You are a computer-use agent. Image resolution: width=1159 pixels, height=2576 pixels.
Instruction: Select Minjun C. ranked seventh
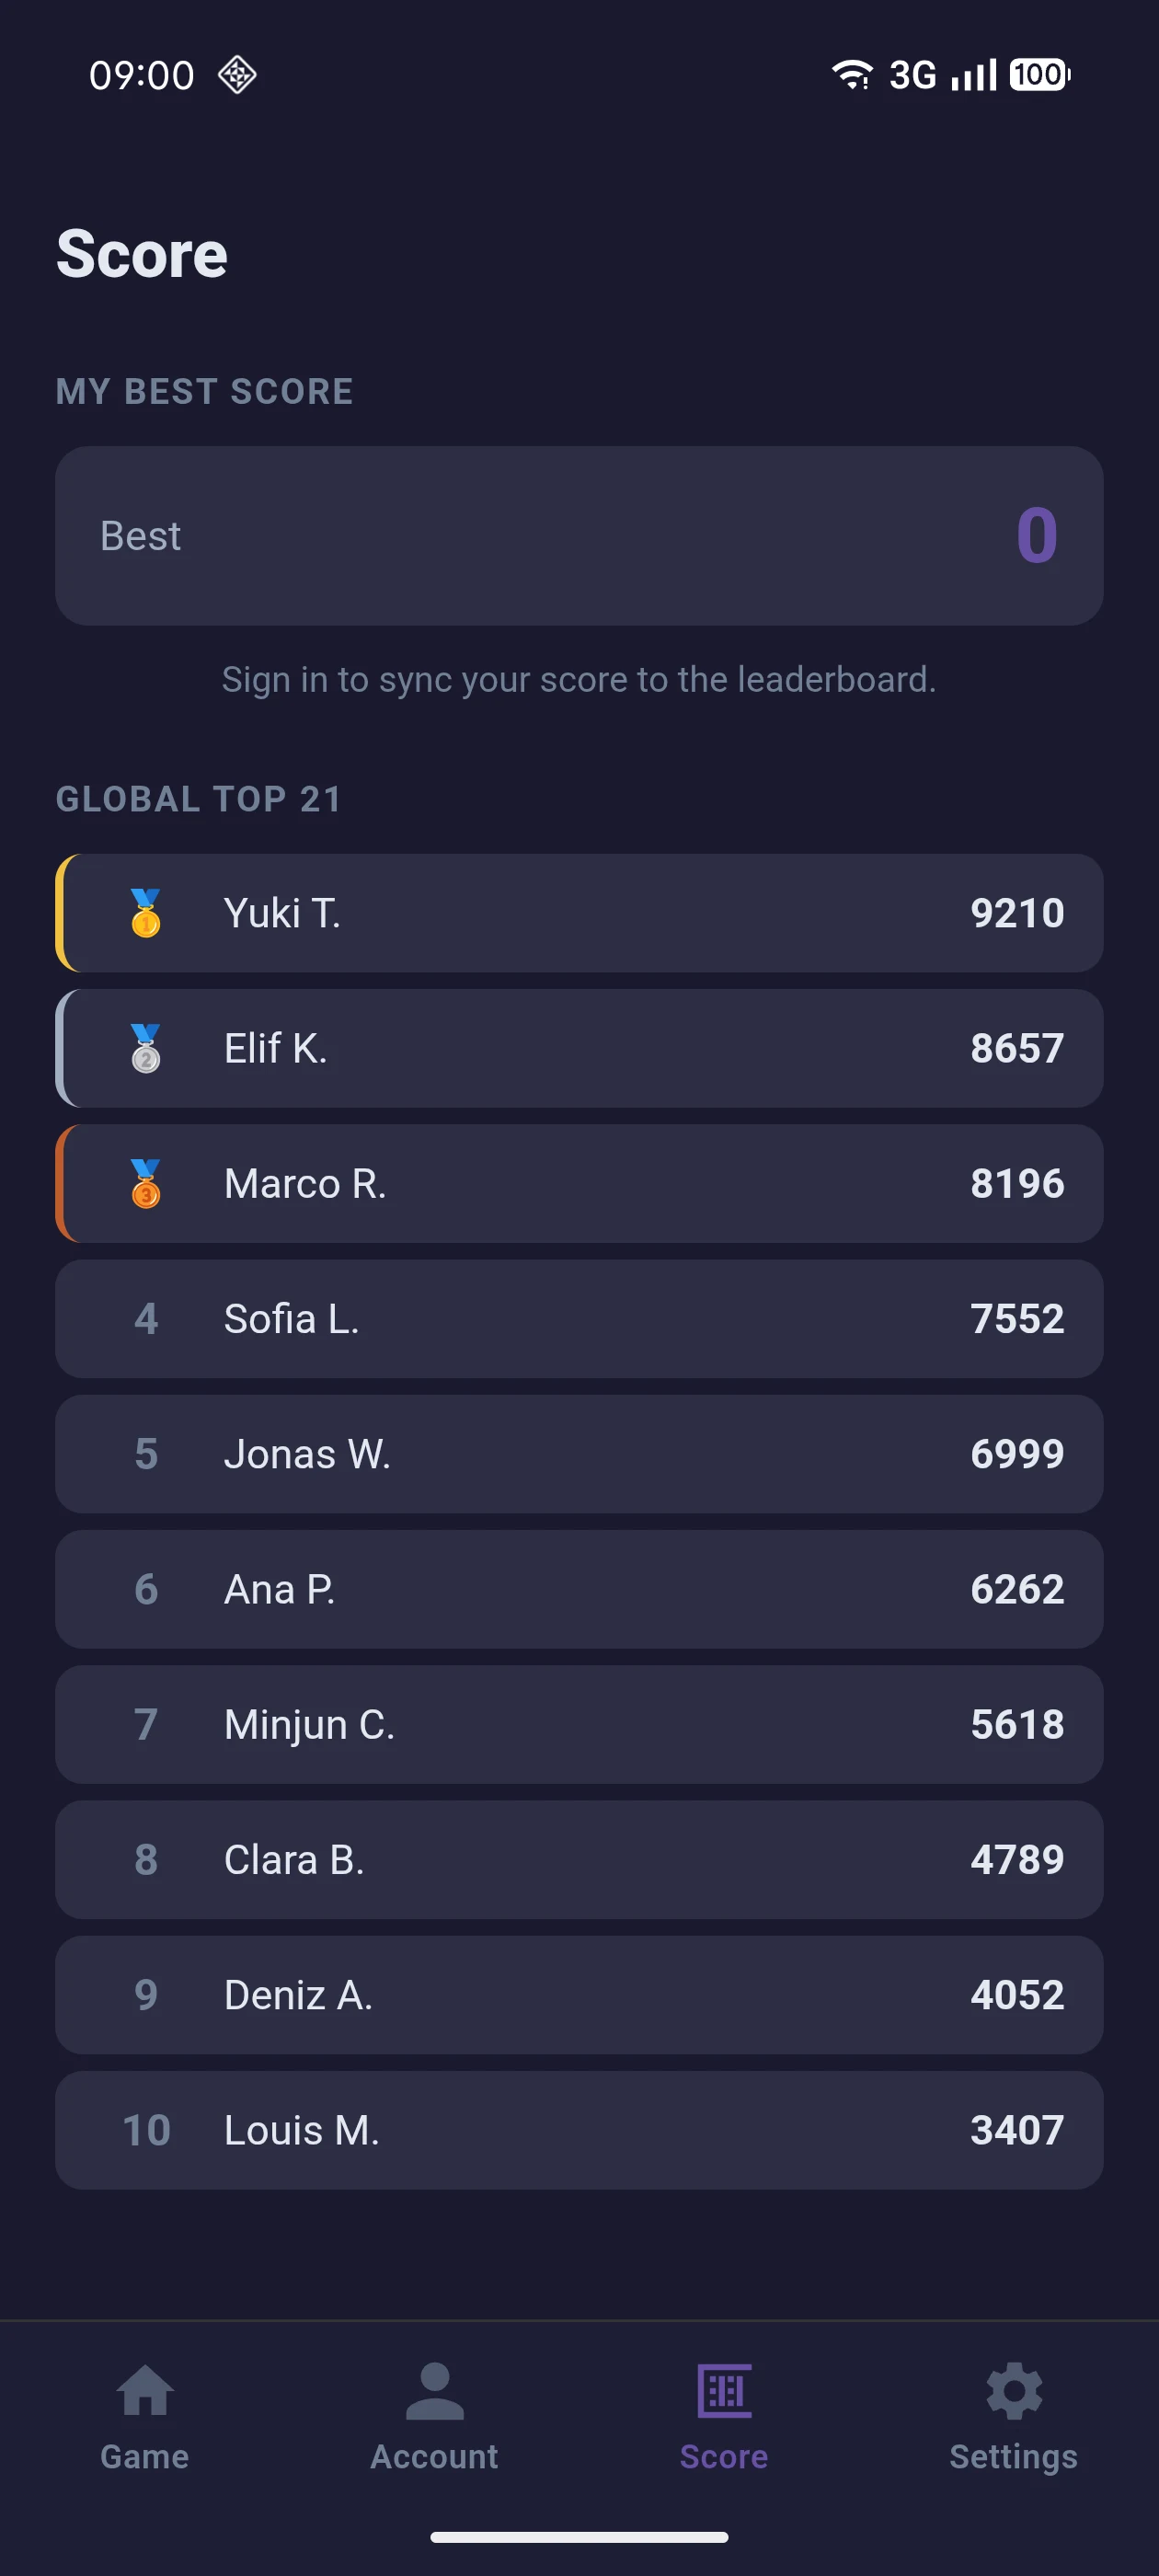click(x=579, y=1724)
